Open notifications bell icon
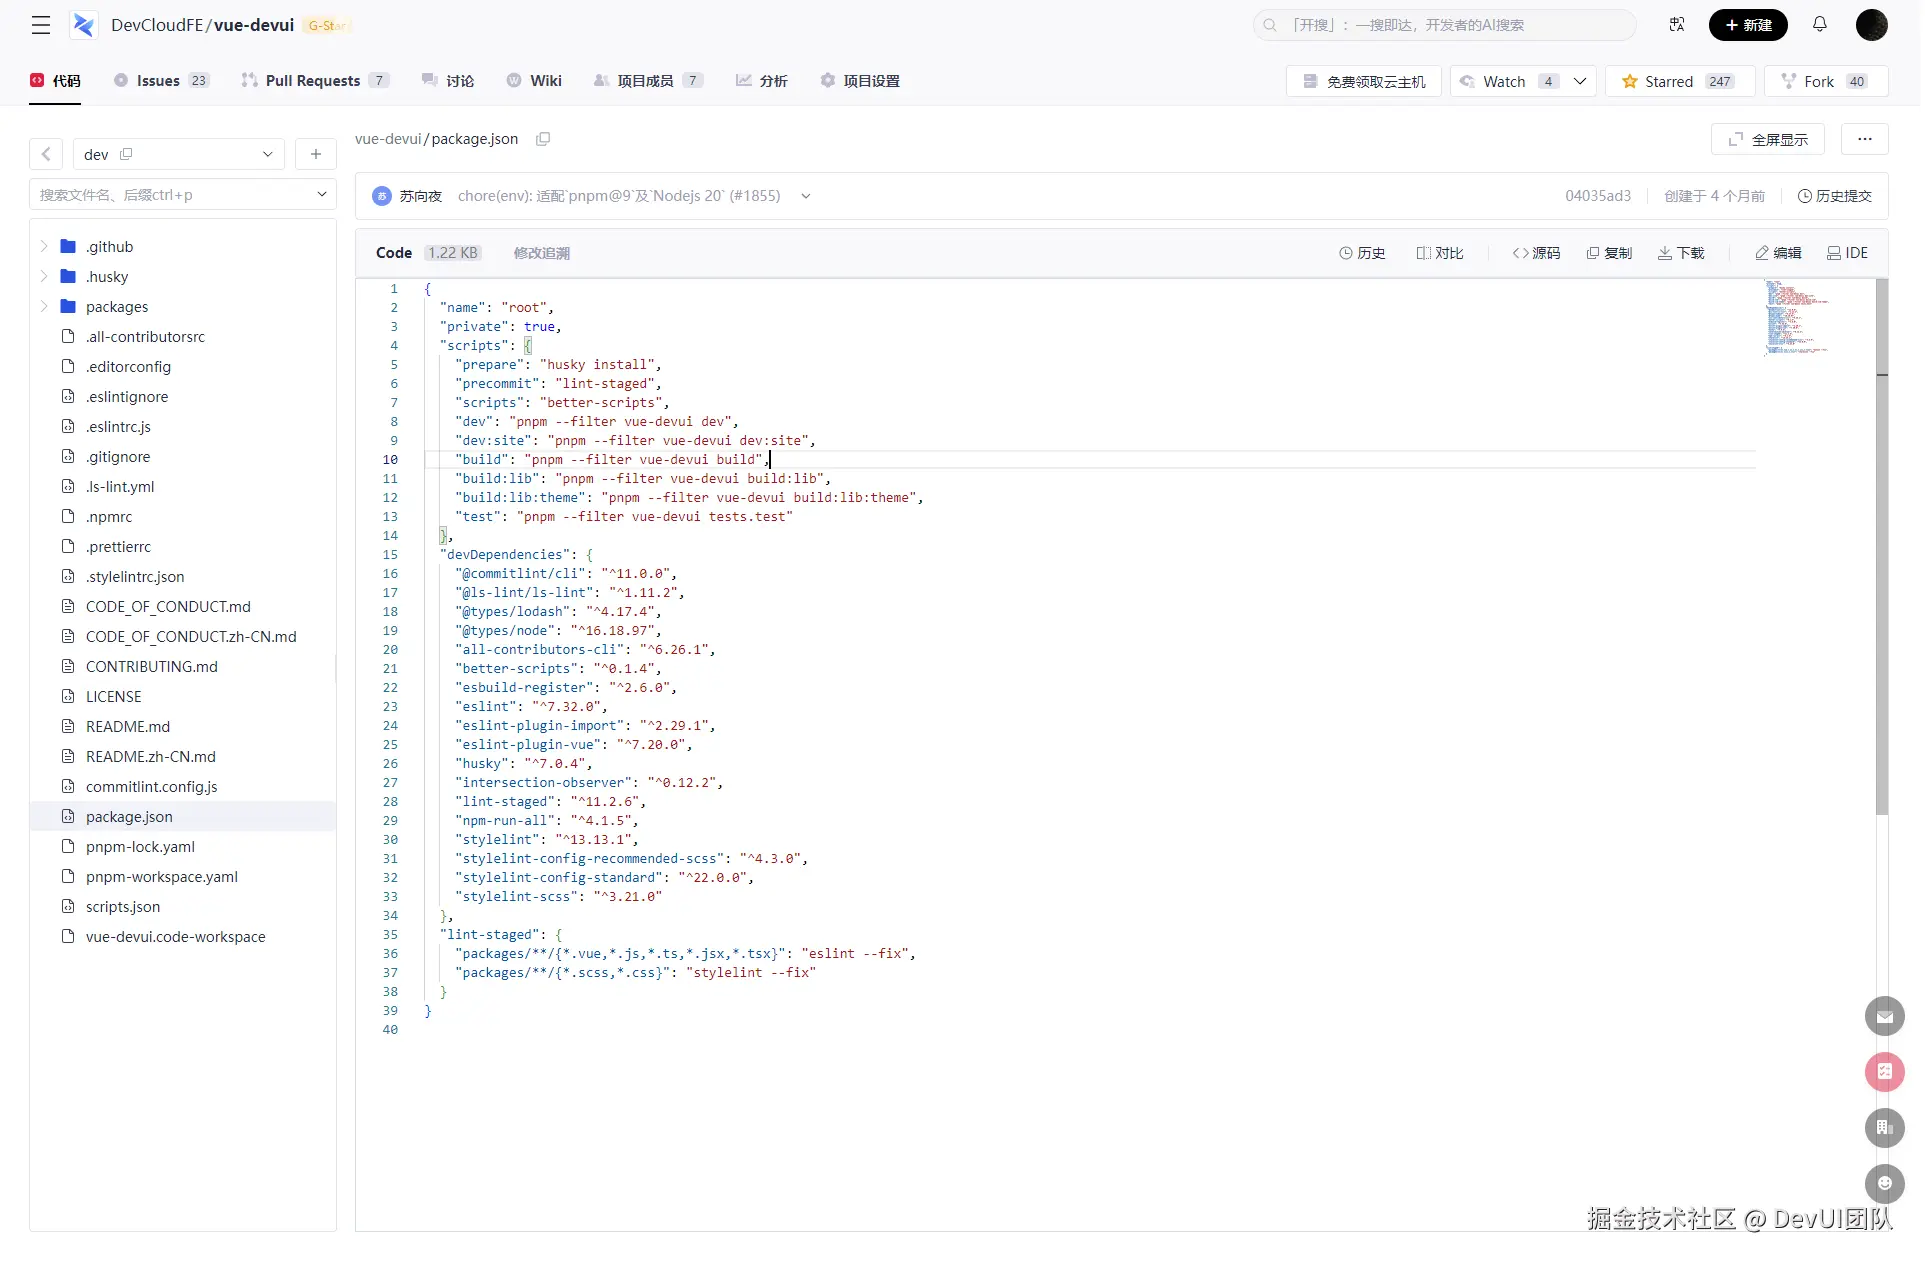The width and height of the screenshot is (1925, 1264). 1819,25
